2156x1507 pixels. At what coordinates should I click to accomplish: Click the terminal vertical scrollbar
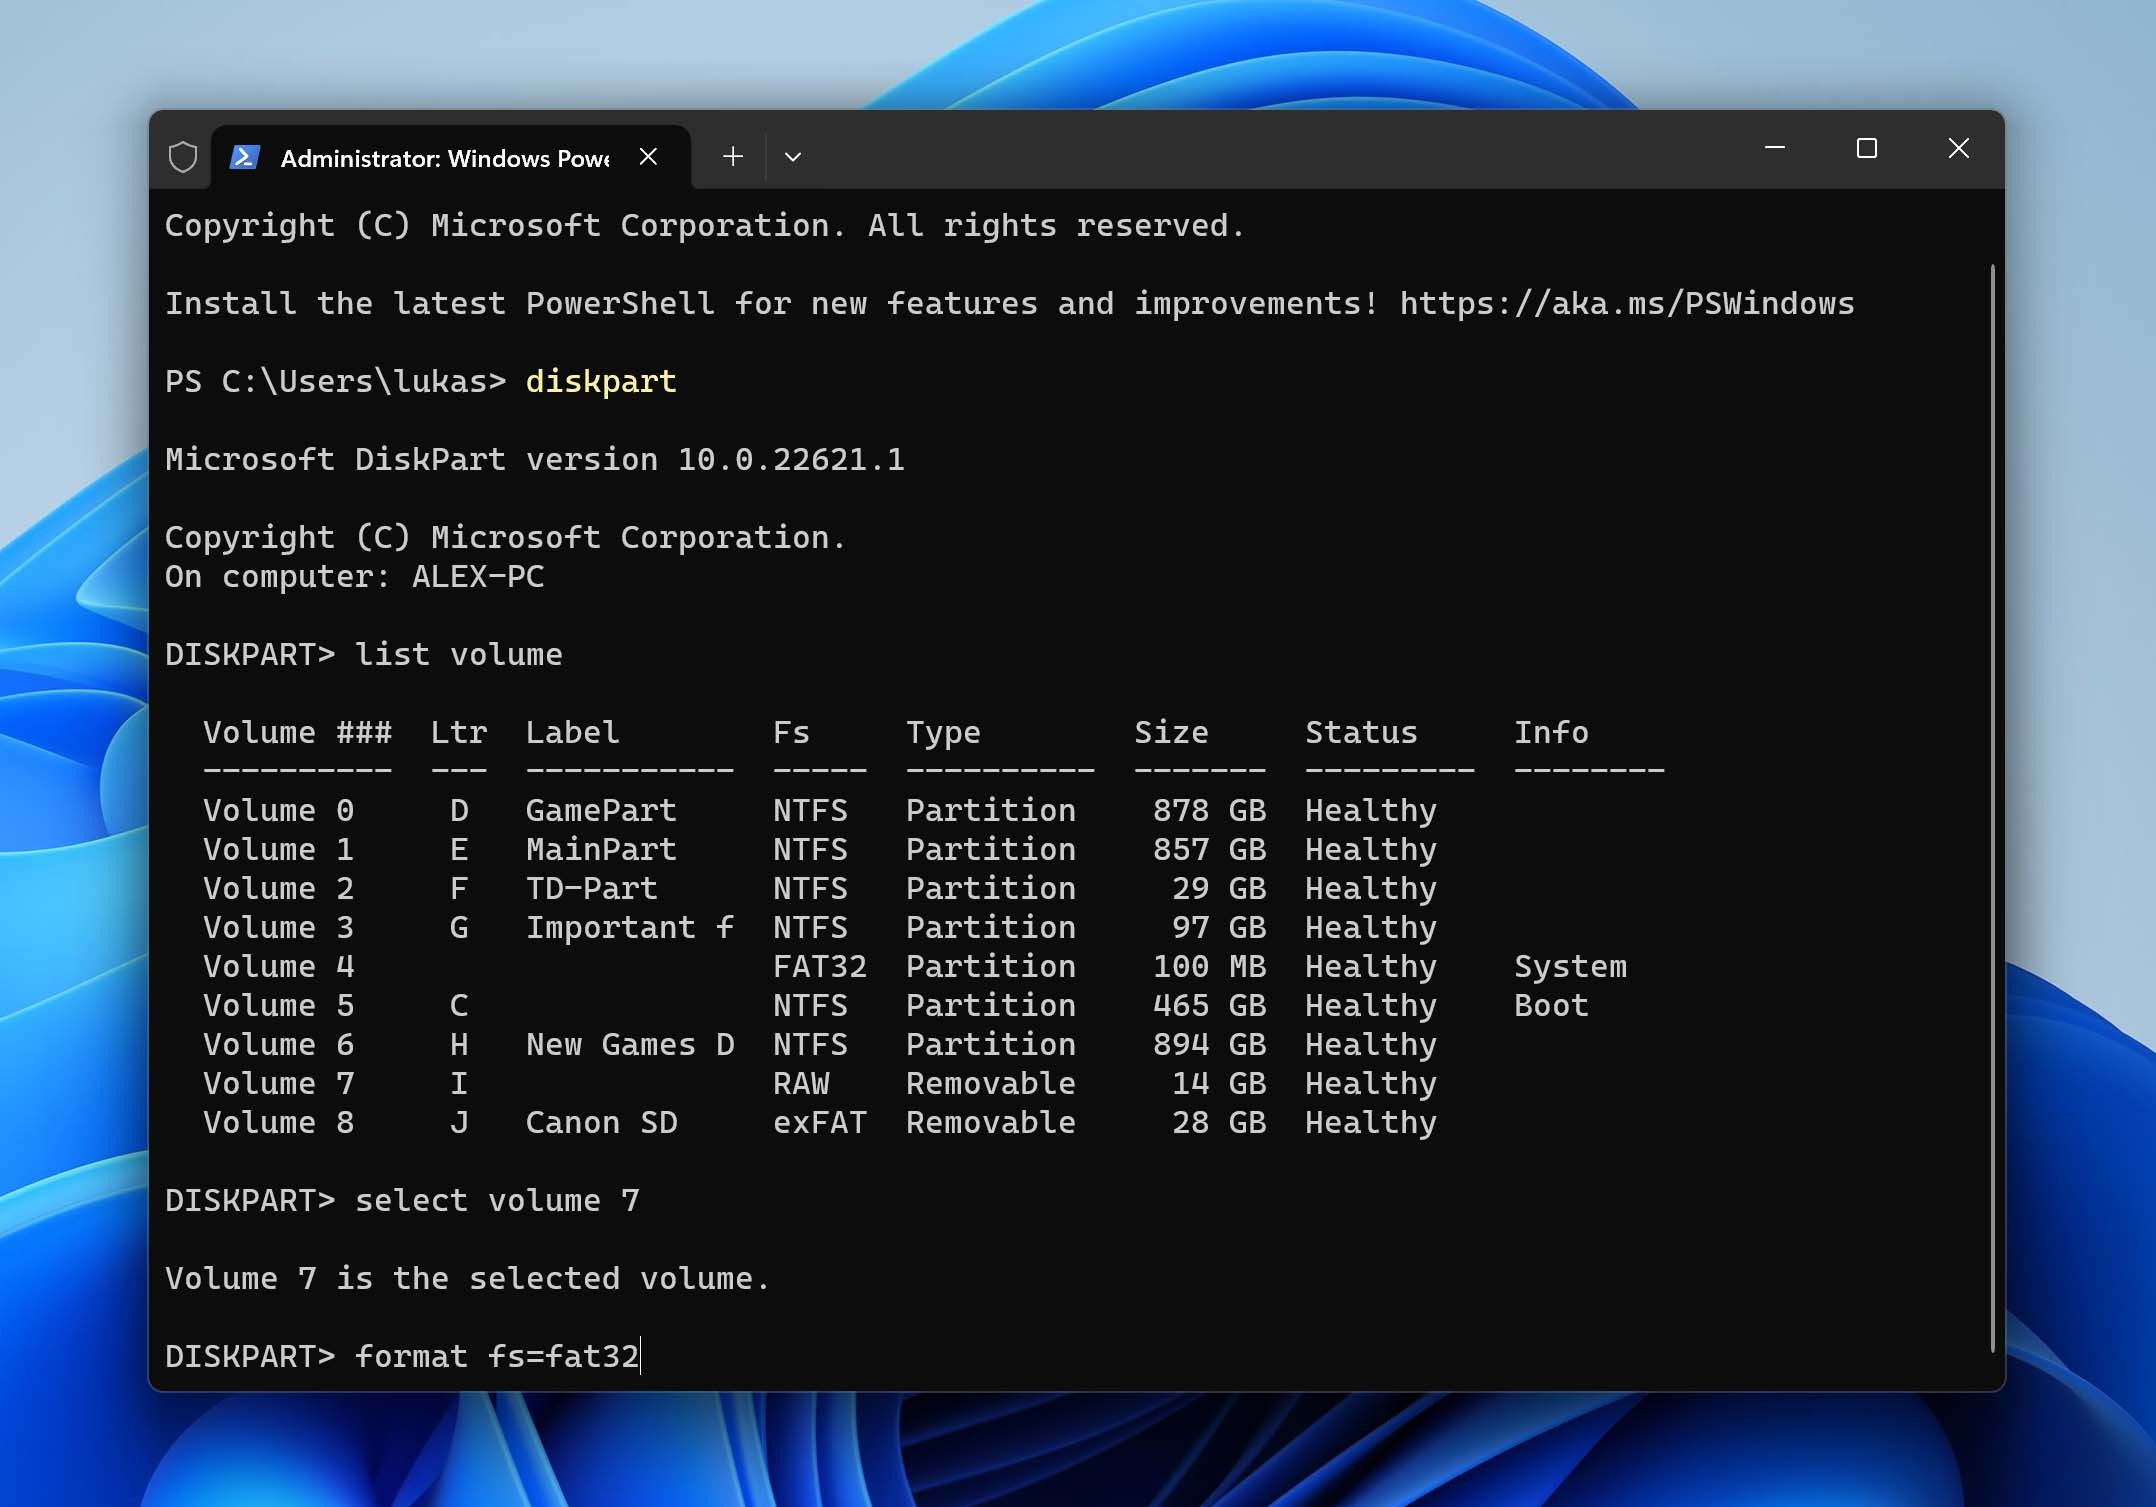click(1992, 808)
